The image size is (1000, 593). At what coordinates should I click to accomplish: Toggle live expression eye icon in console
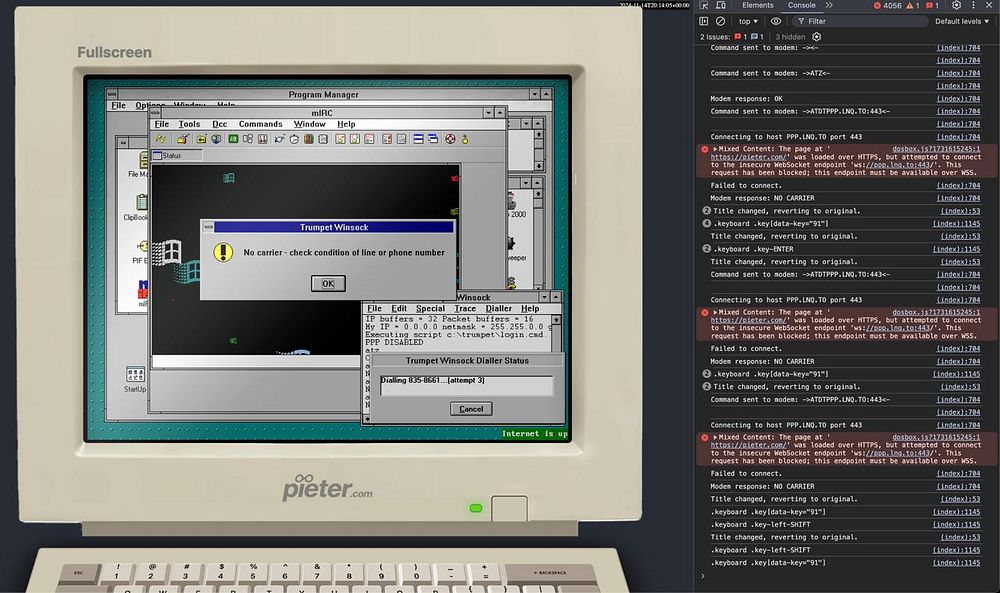click(x=776, y=21)
